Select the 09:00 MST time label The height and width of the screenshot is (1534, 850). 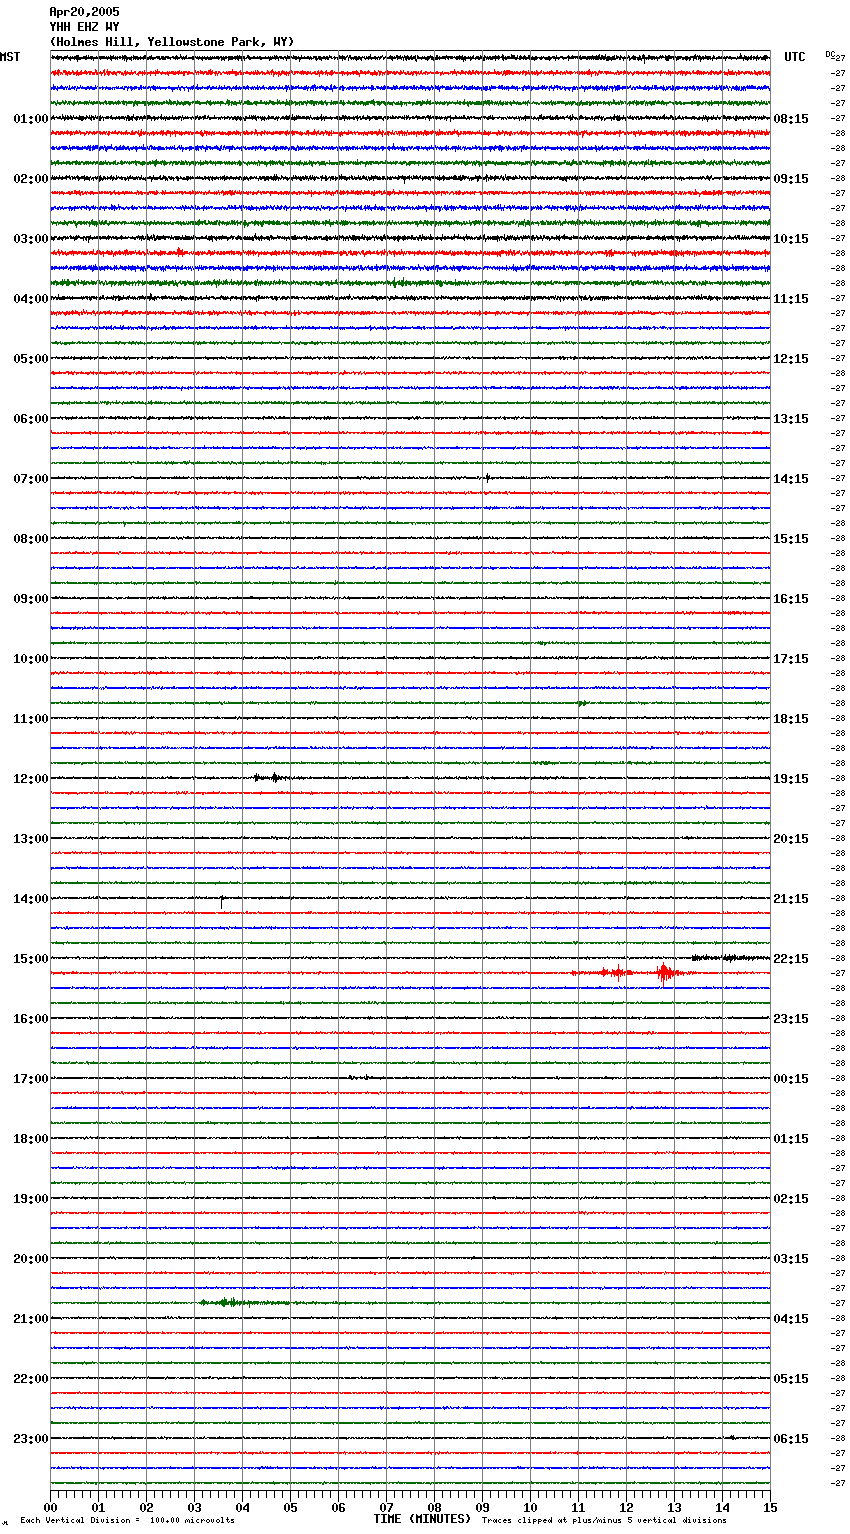pos(31,599)
